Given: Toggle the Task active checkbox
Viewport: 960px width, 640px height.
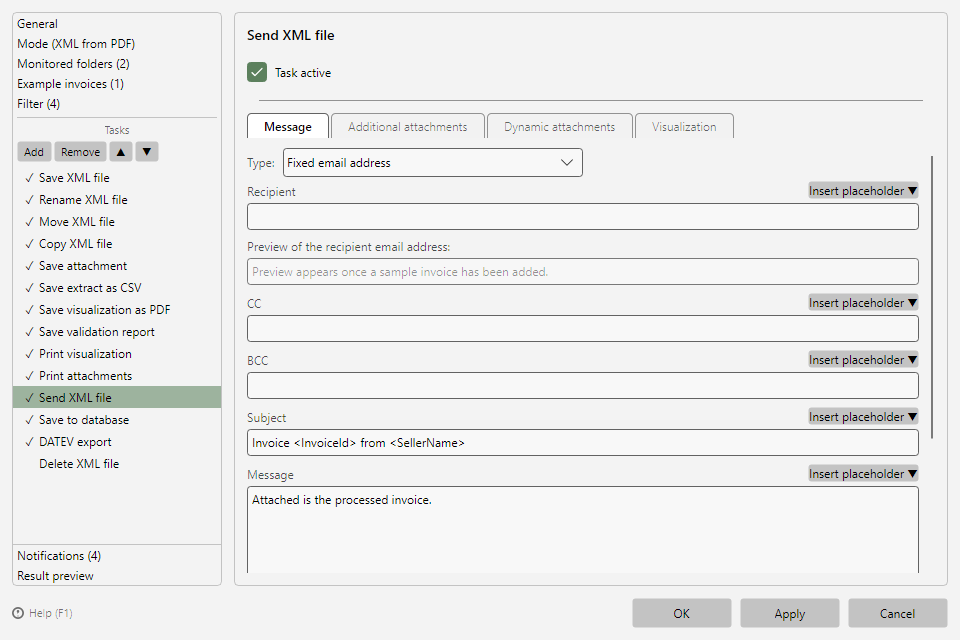Looking at the screenshot, I should (x=257, y=72).
